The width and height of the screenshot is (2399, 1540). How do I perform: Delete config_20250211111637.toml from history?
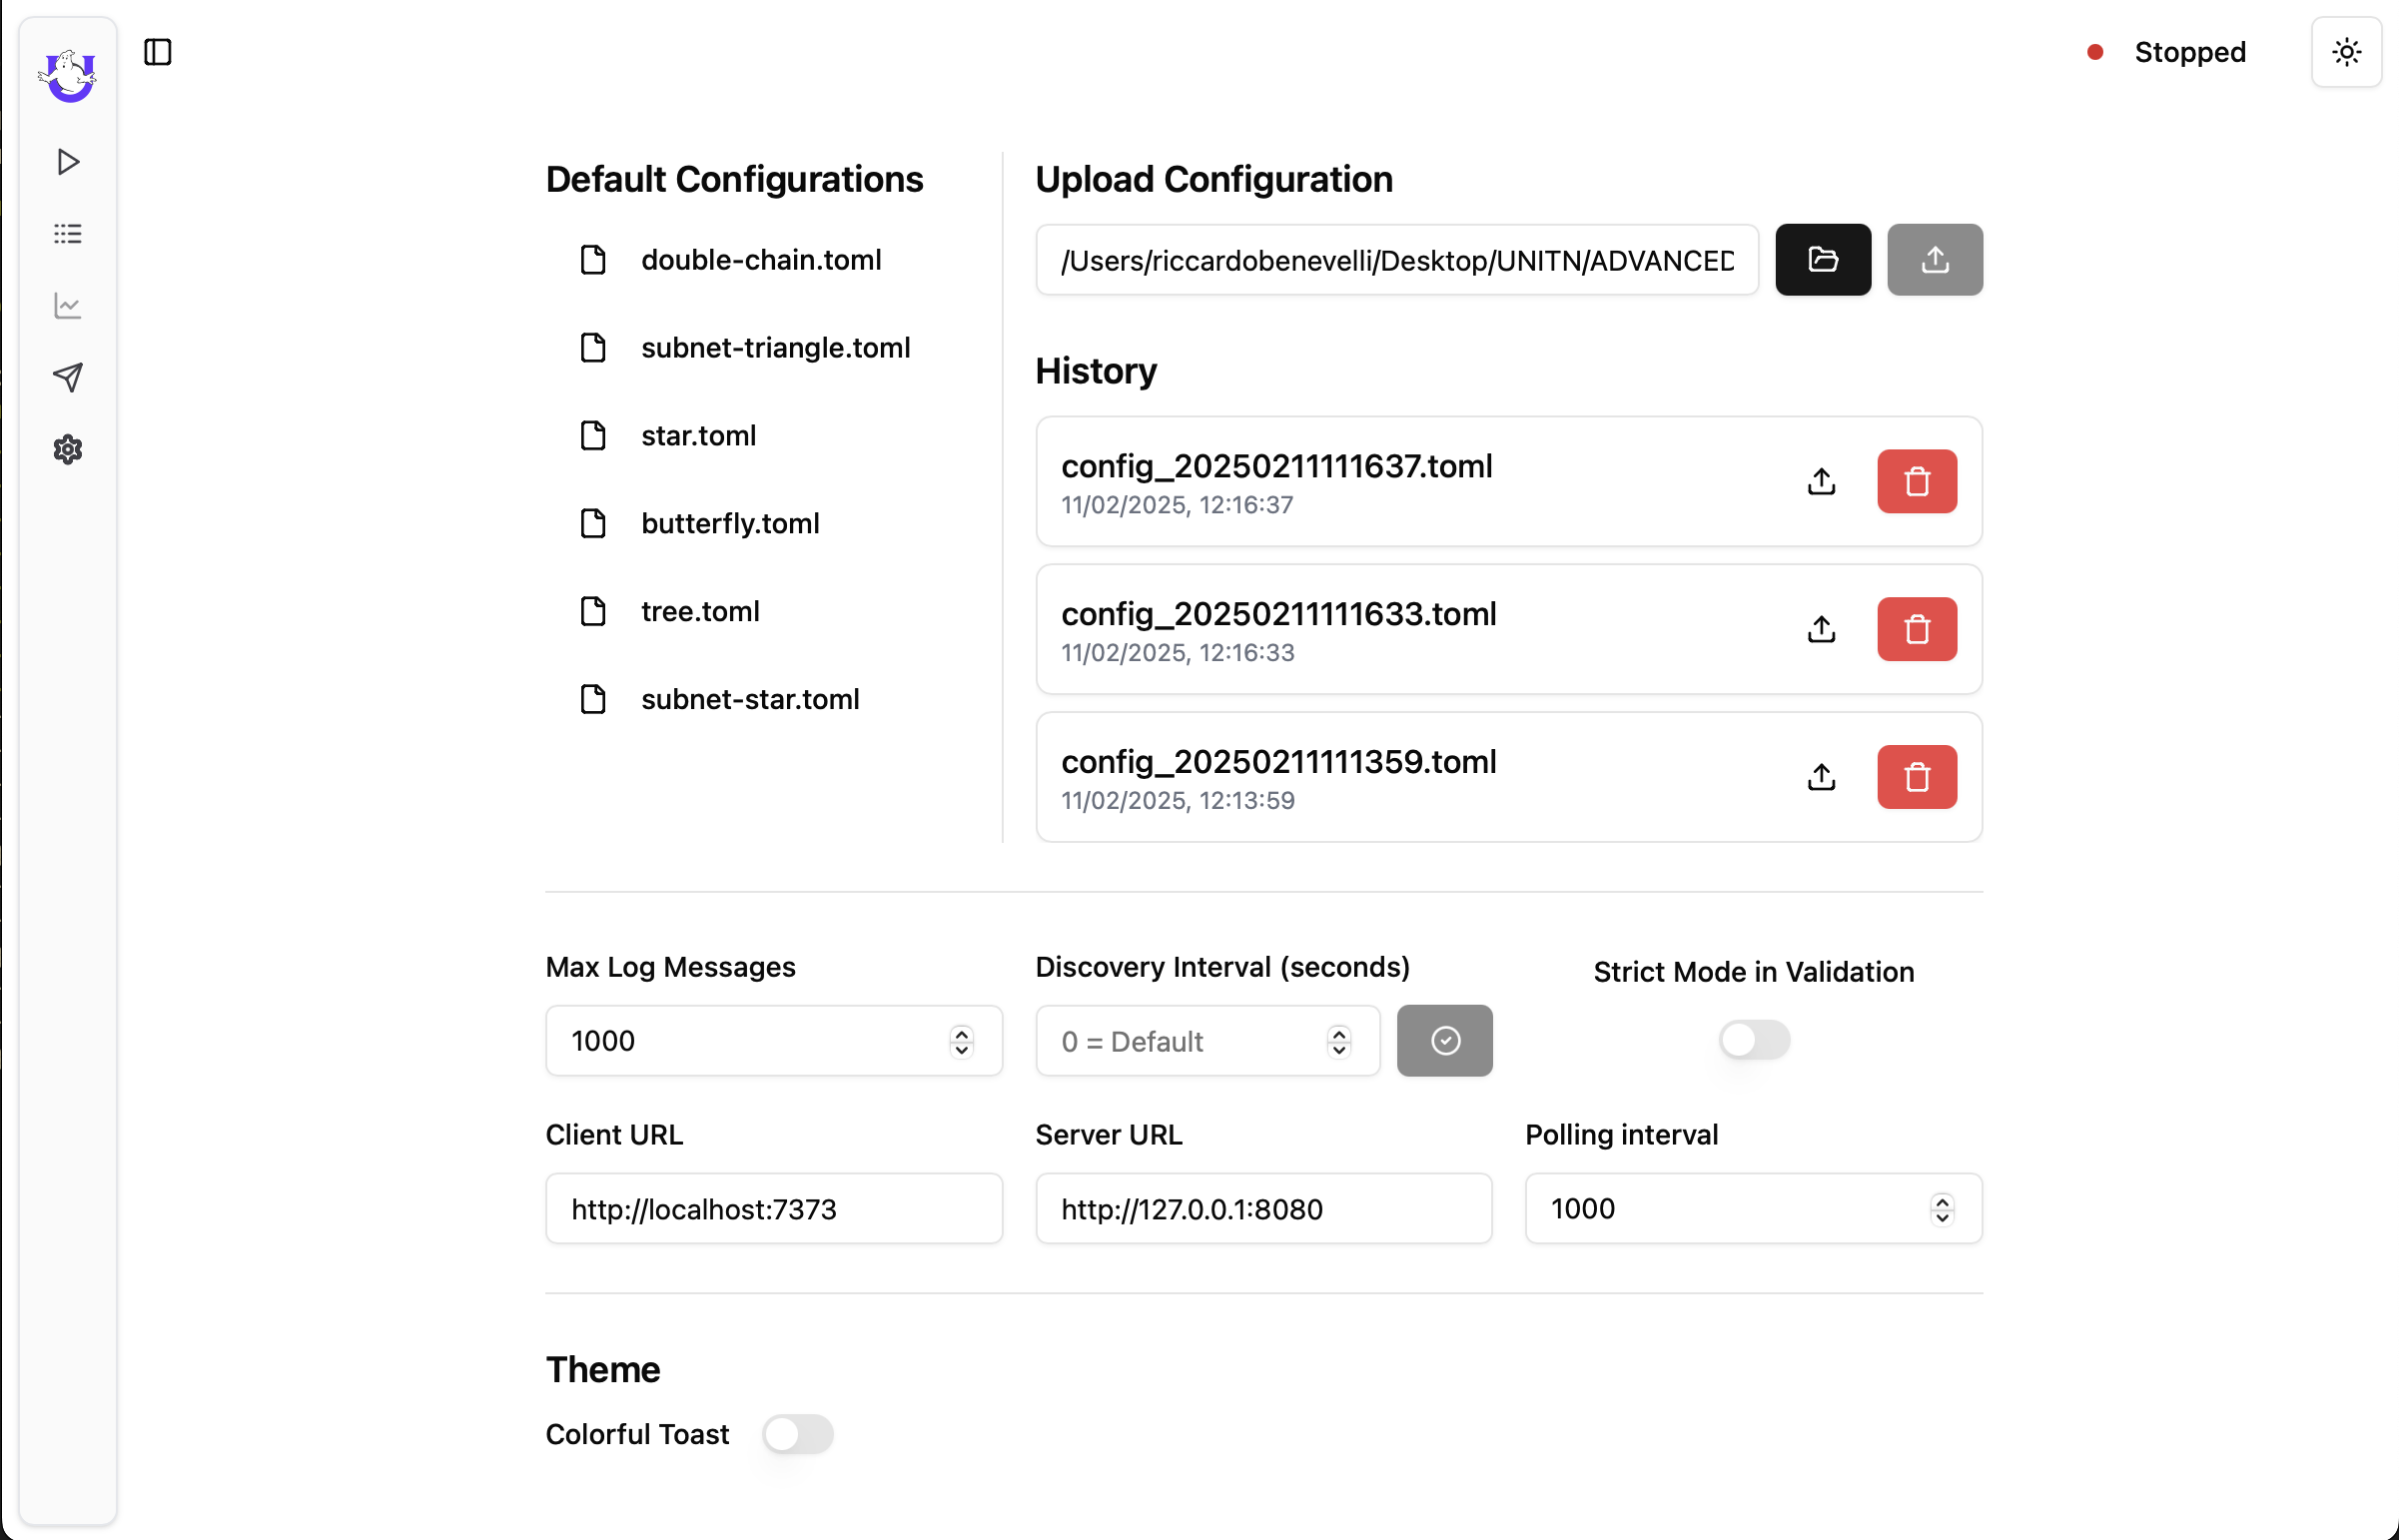tap(1916, 482)
